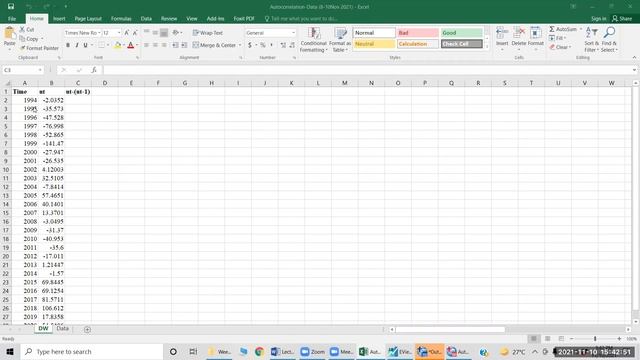This screenshot has width=640, height=360.
Task: Click the Cut scissors command
Action: click(27, 30)
